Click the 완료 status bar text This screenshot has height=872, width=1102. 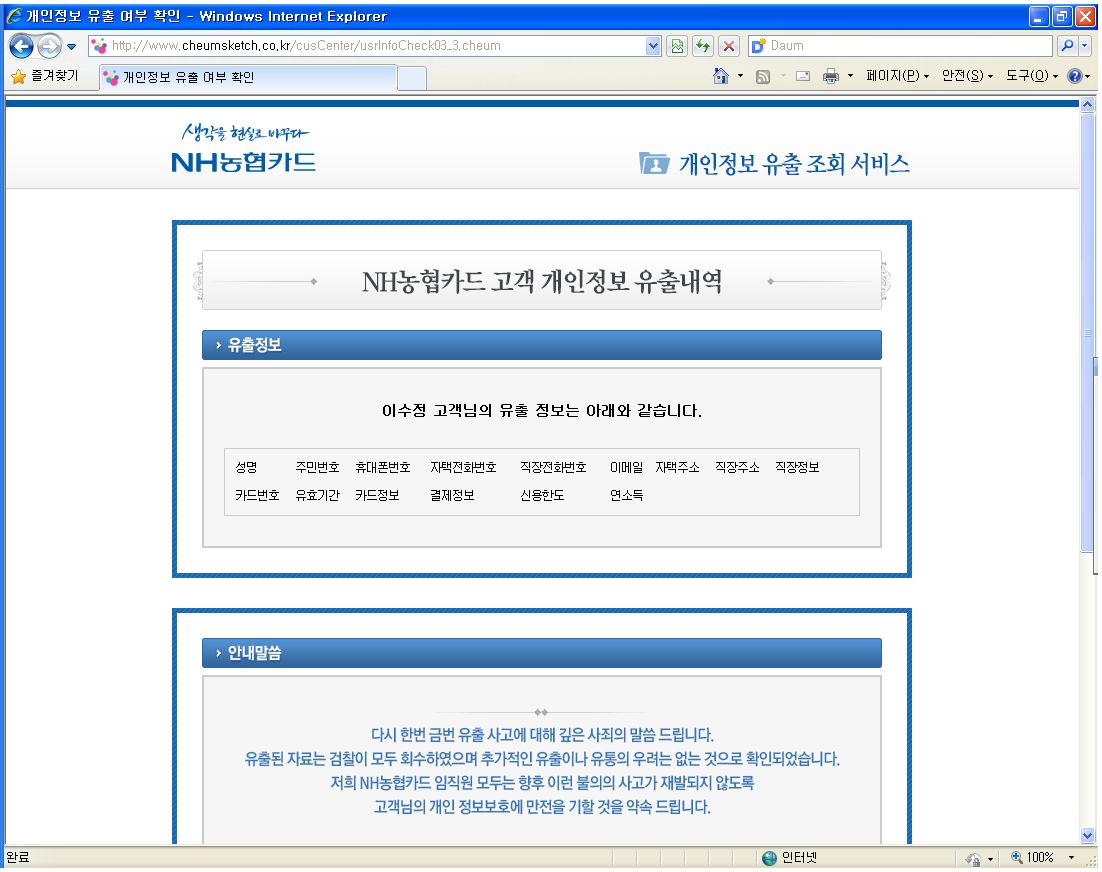[x=18, y=857]
